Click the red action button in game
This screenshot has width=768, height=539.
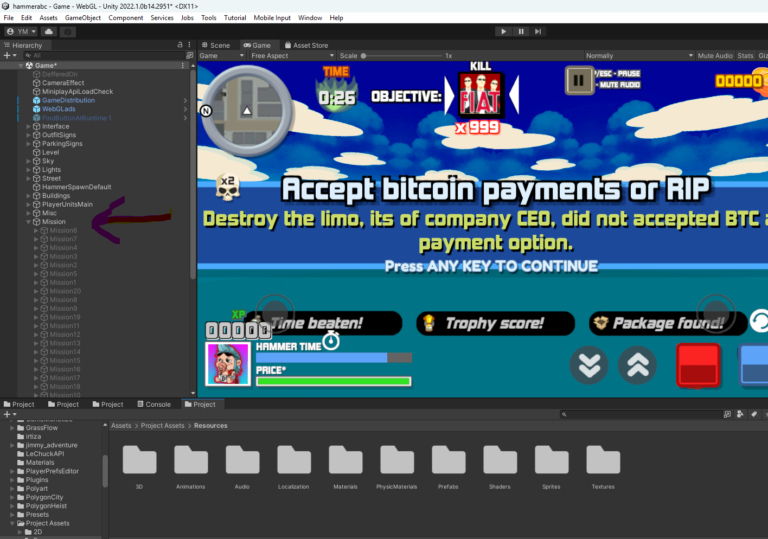click(x=698, y=365)
